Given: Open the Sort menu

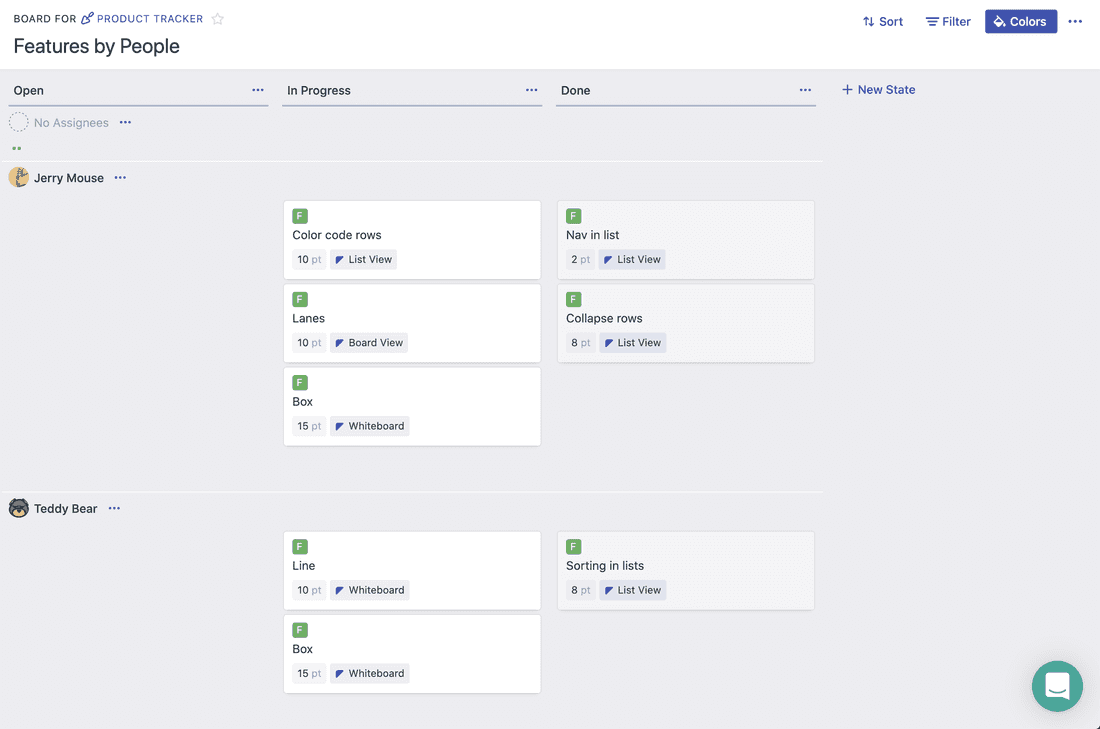Looking at the screenshot, I should (883, 21).
